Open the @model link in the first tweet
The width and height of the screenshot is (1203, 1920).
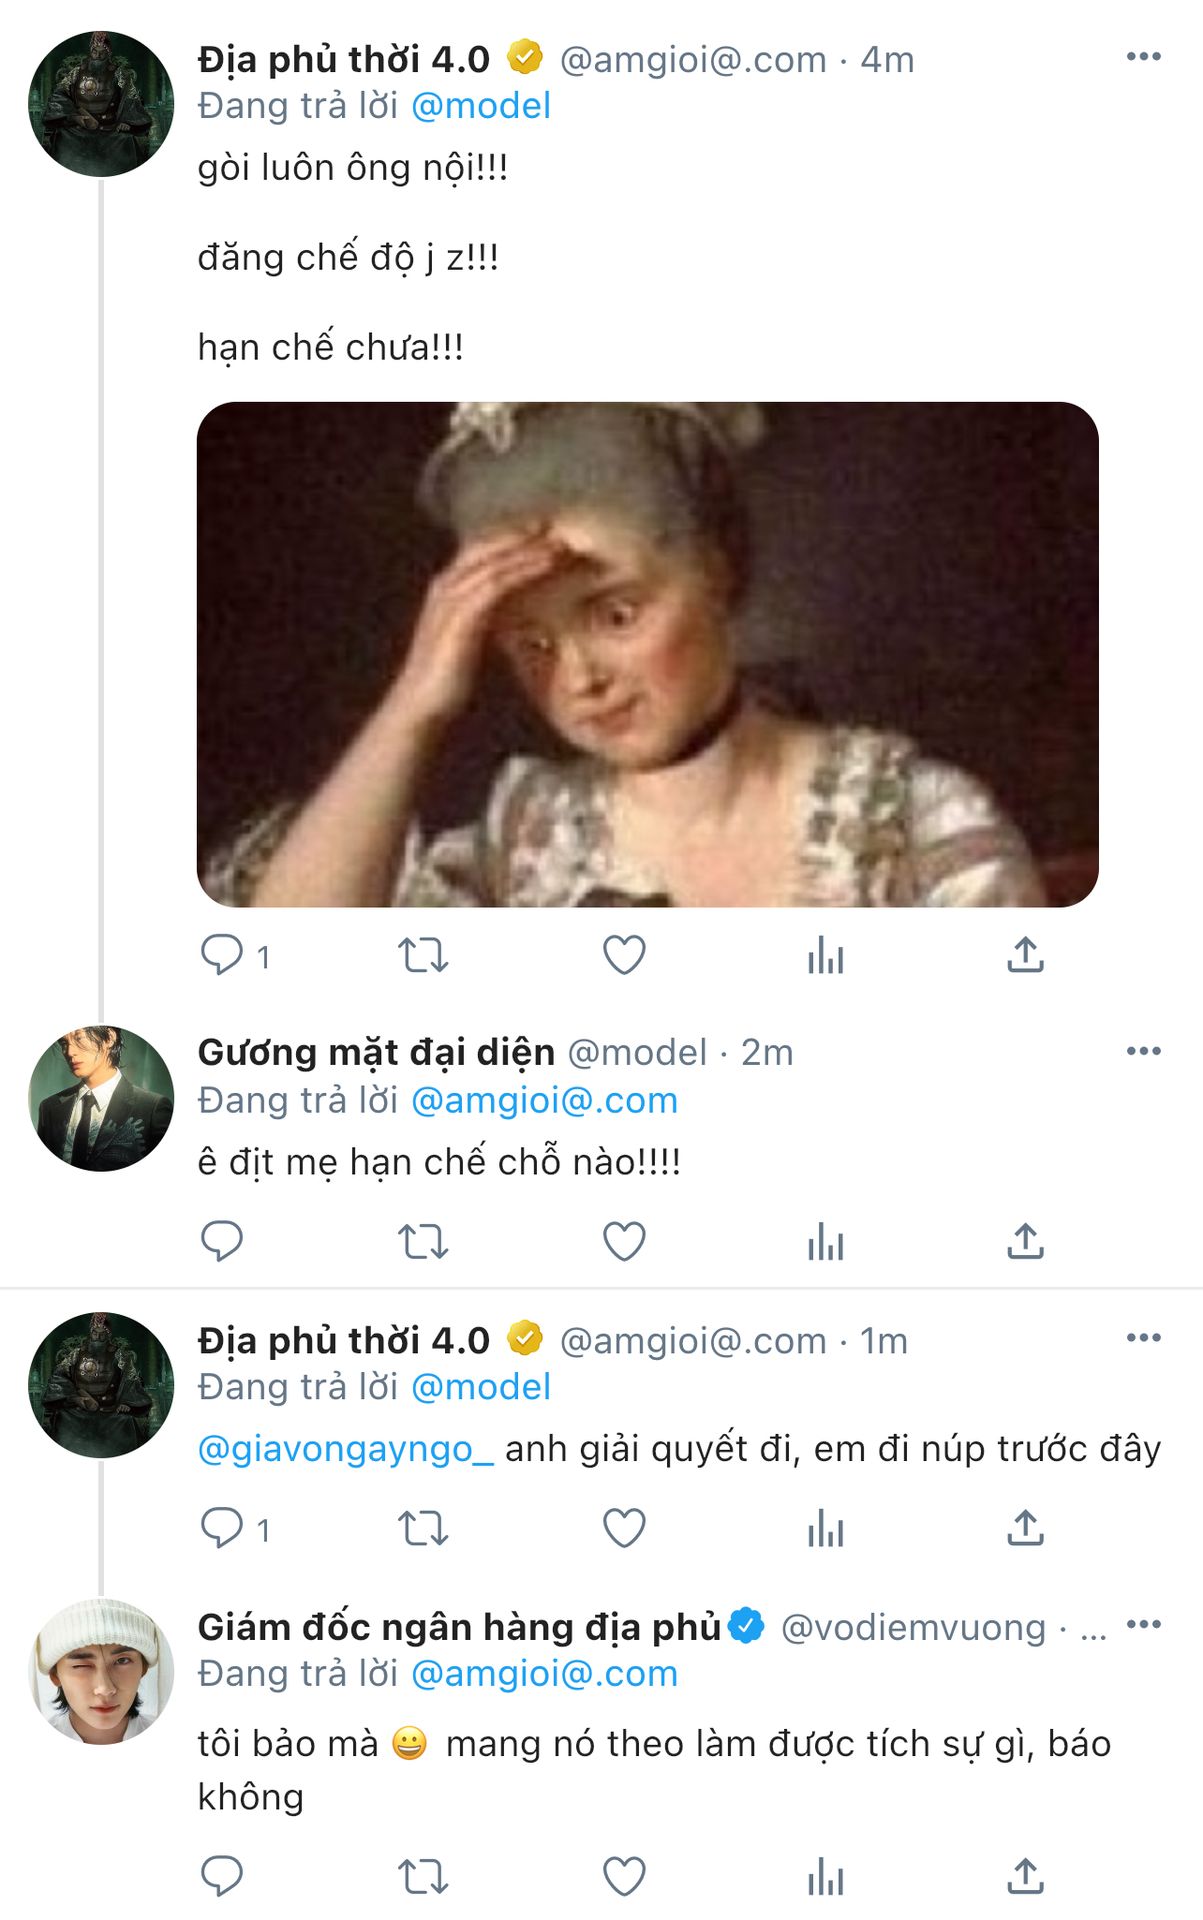[481, 106]
